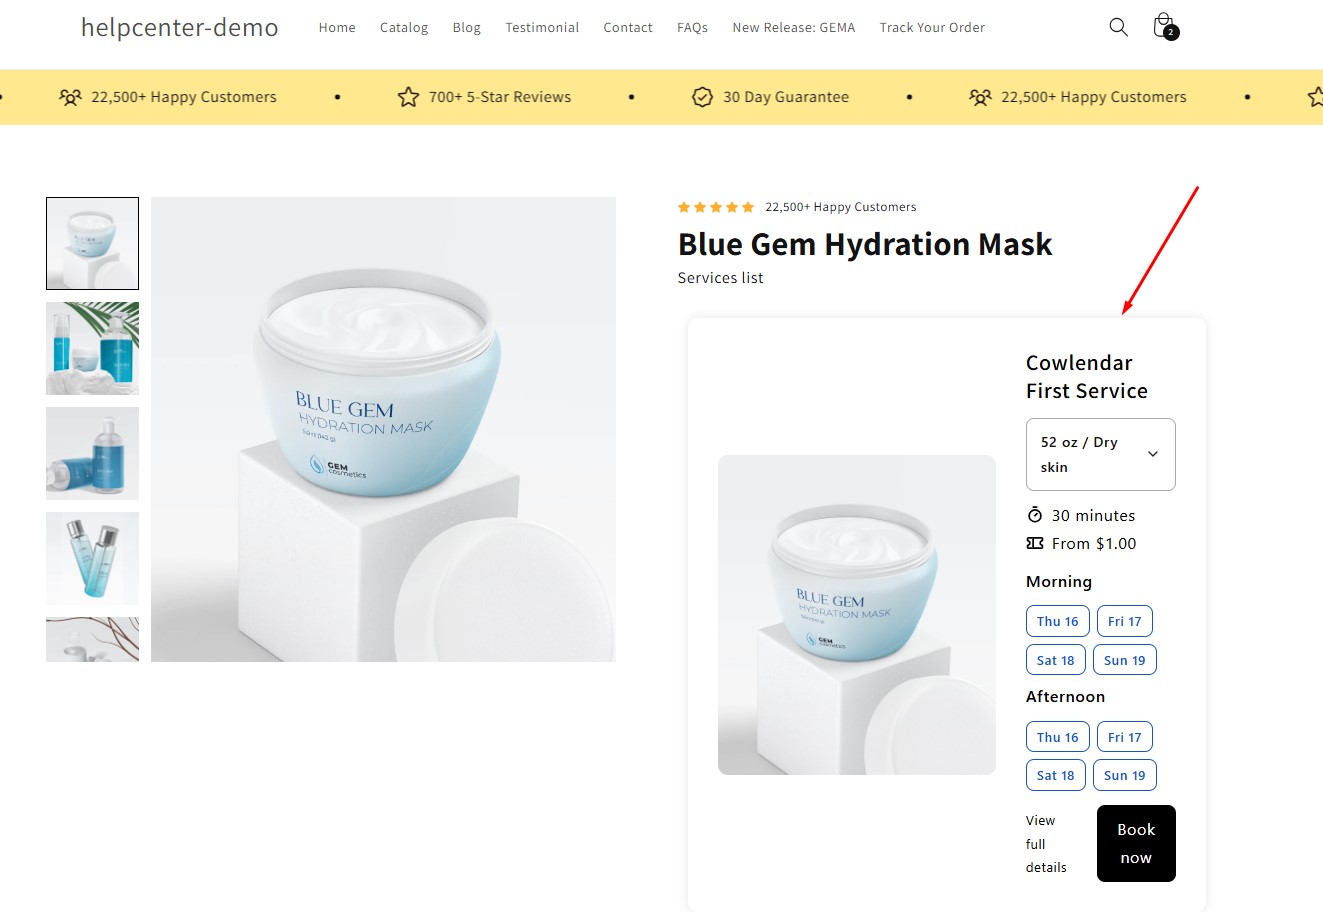Select Afternoon slot Sat 18

click(1055, 775)
